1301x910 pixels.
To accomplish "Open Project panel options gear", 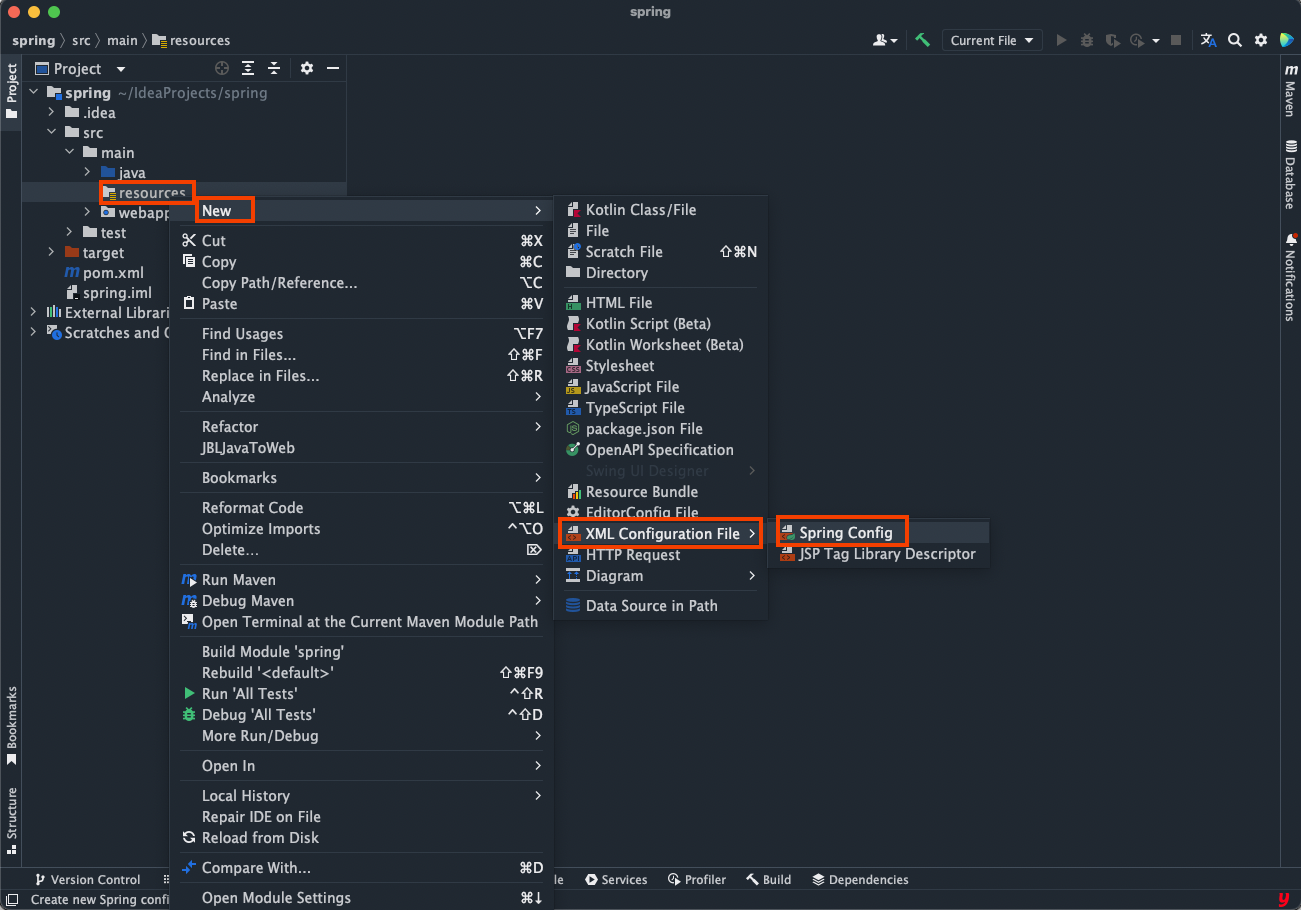I will 307,68.
